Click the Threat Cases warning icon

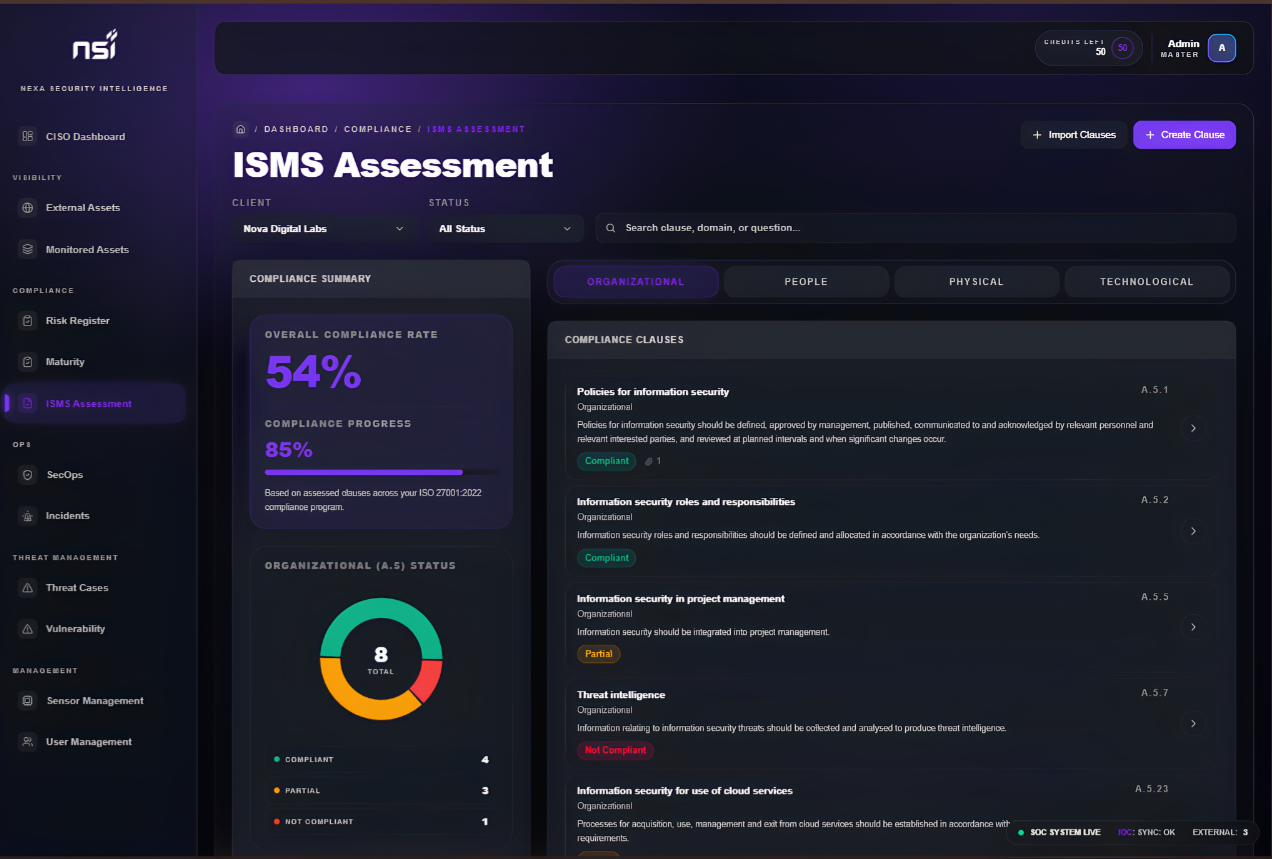(27, 588)
